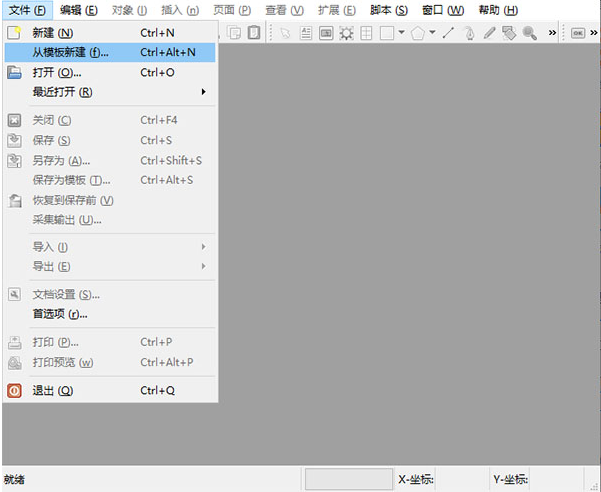The height and width of the screenshot is (492, 601).
Task: Click the Paste clipboard icon in the toolbar
Action: 253,33
